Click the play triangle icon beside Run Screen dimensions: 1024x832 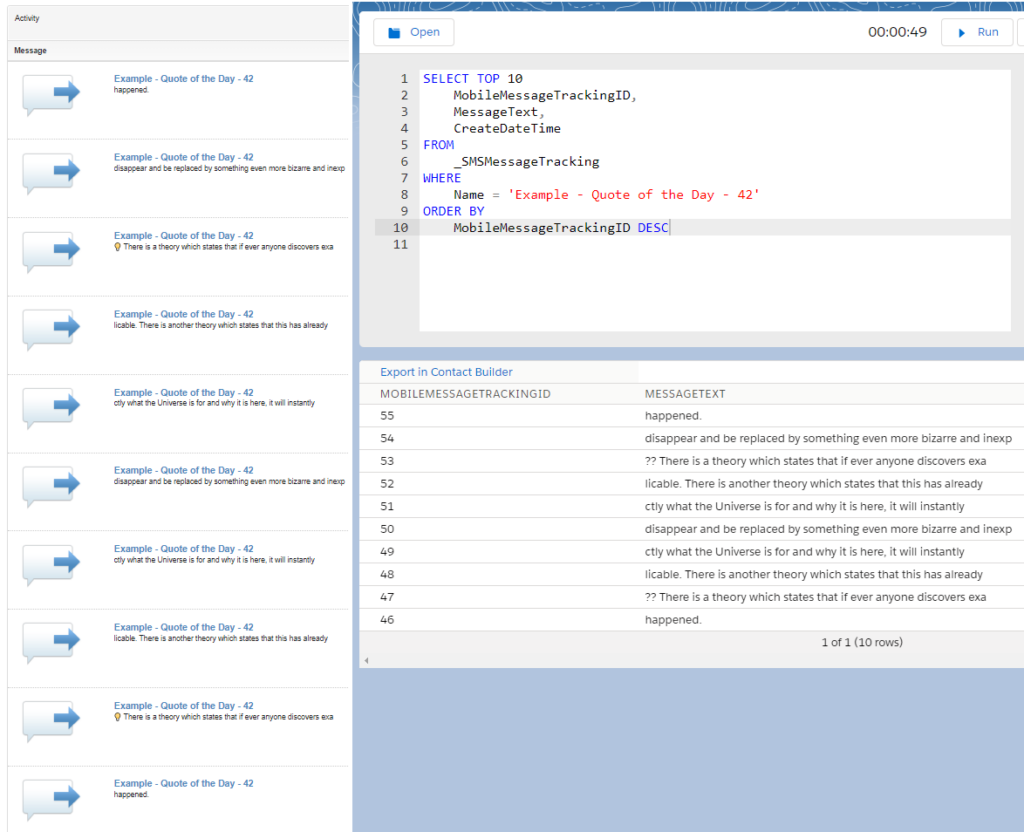click(962, 33)
